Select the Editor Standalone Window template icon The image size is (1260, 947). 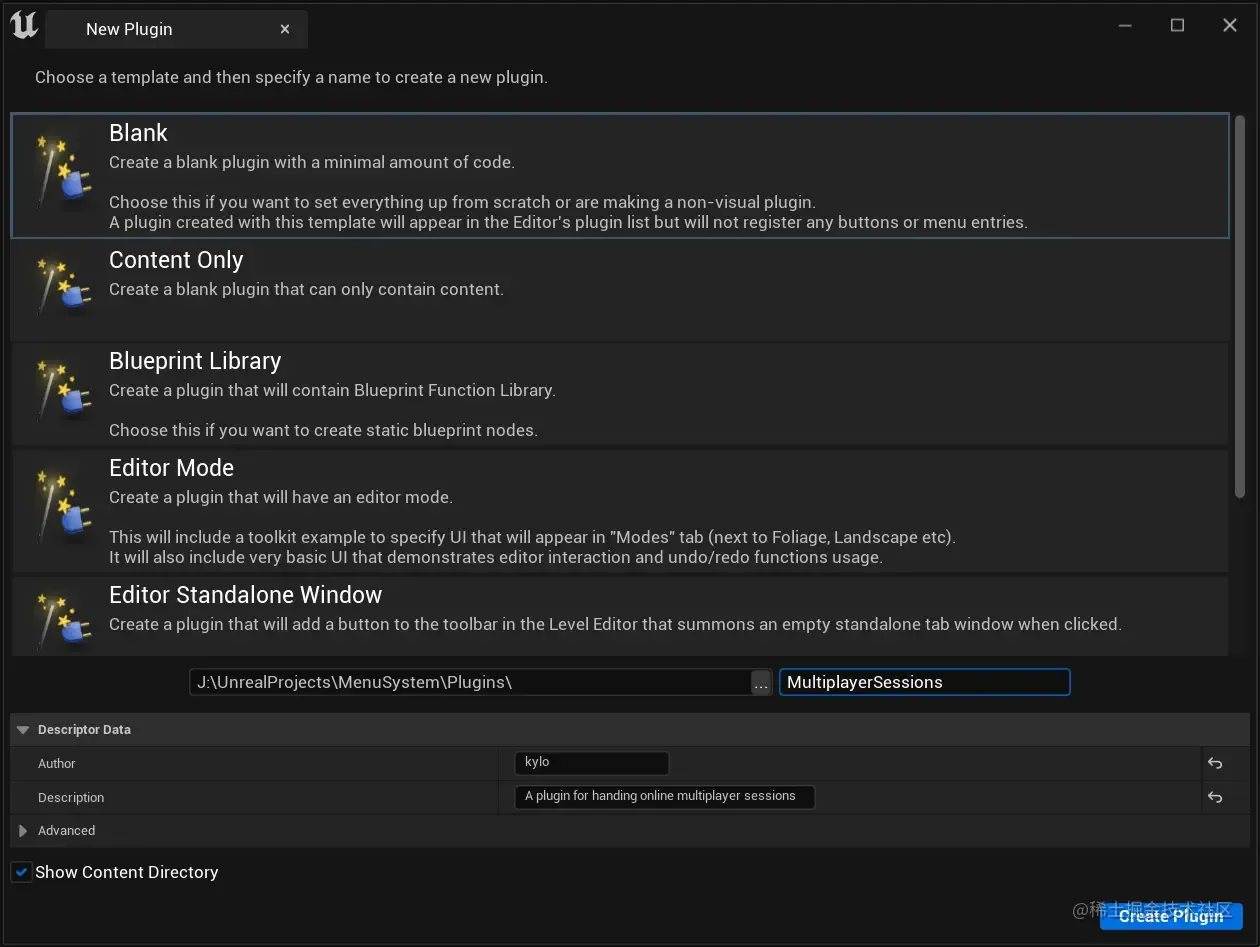click(x=58, y=620)
